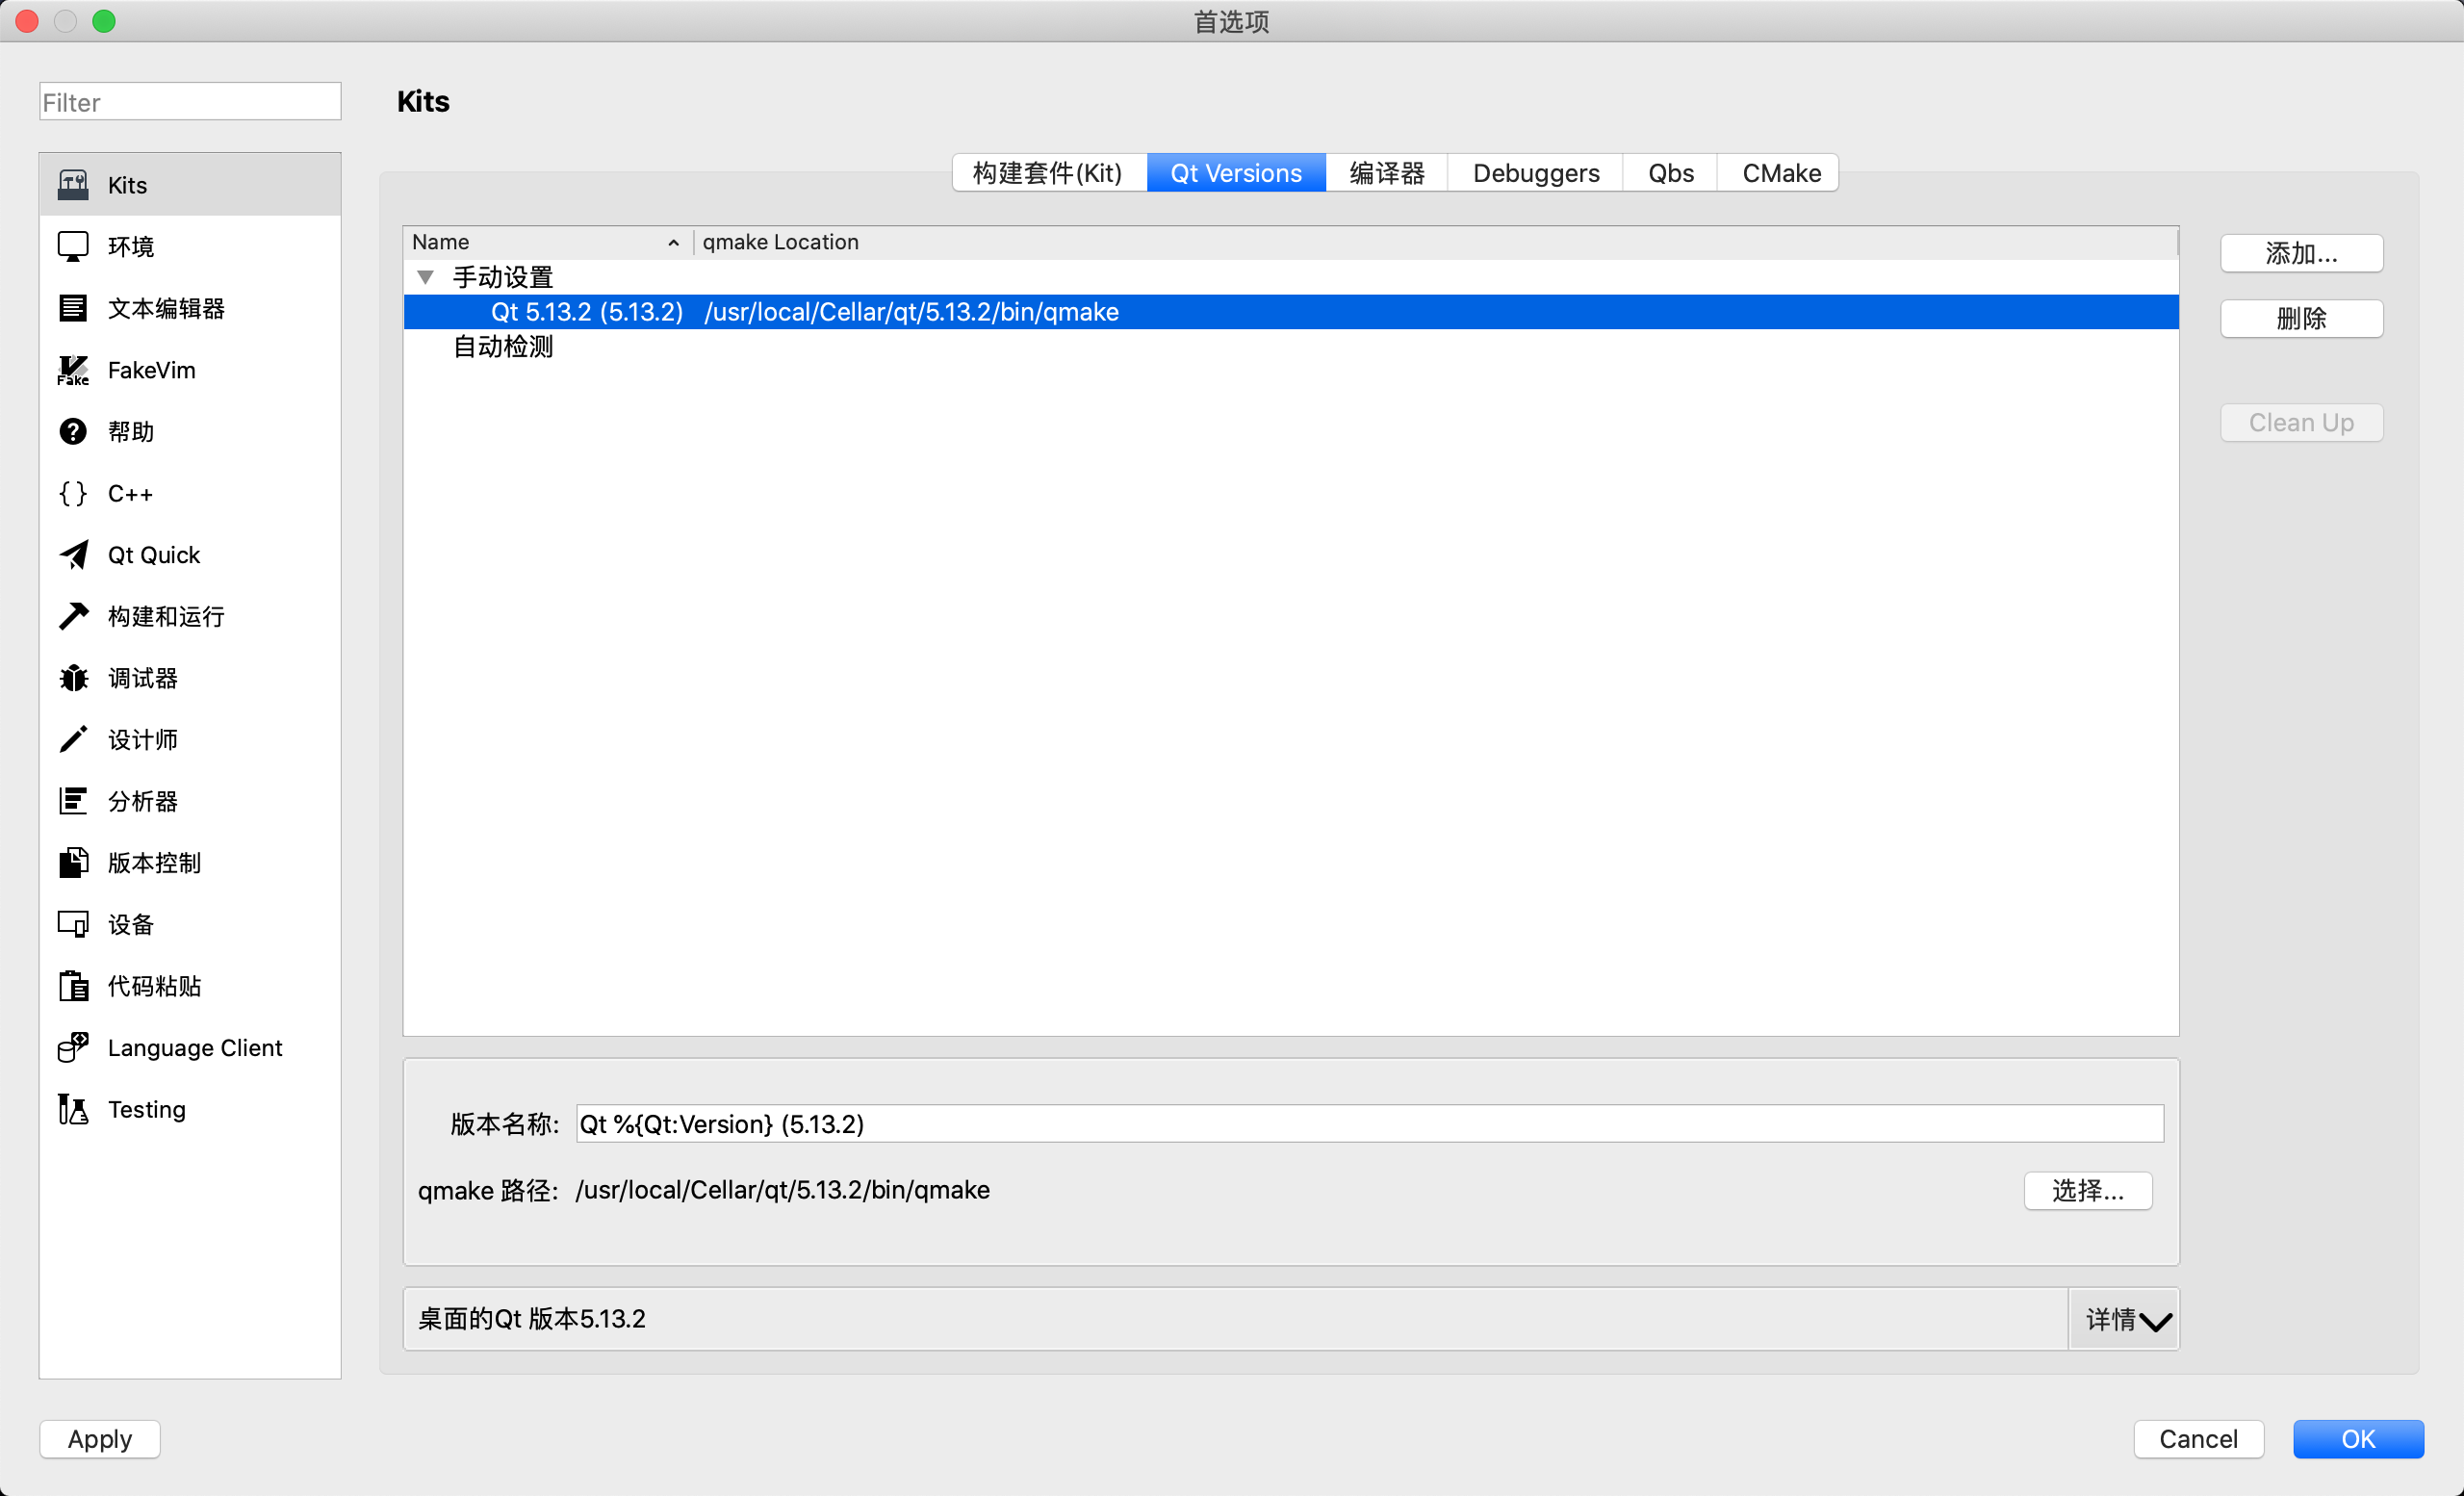Viewport: 2464px width, 1496px height.
Task: Click the 文本编辑器 sidebar label
Action: click(x=166, y=309)
